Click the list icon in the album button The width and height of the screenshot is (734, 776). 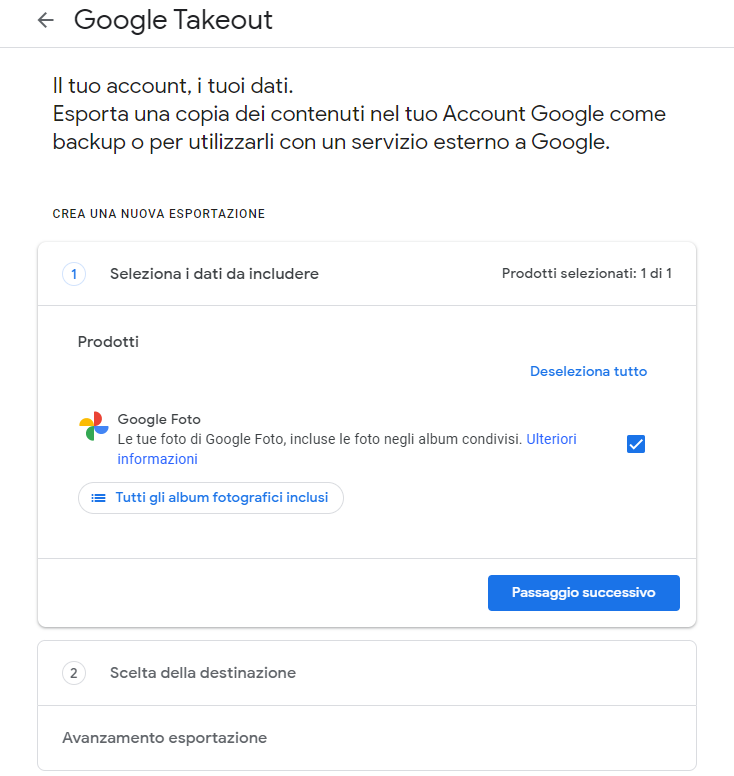pyautogui.click(x=98, y=498)
